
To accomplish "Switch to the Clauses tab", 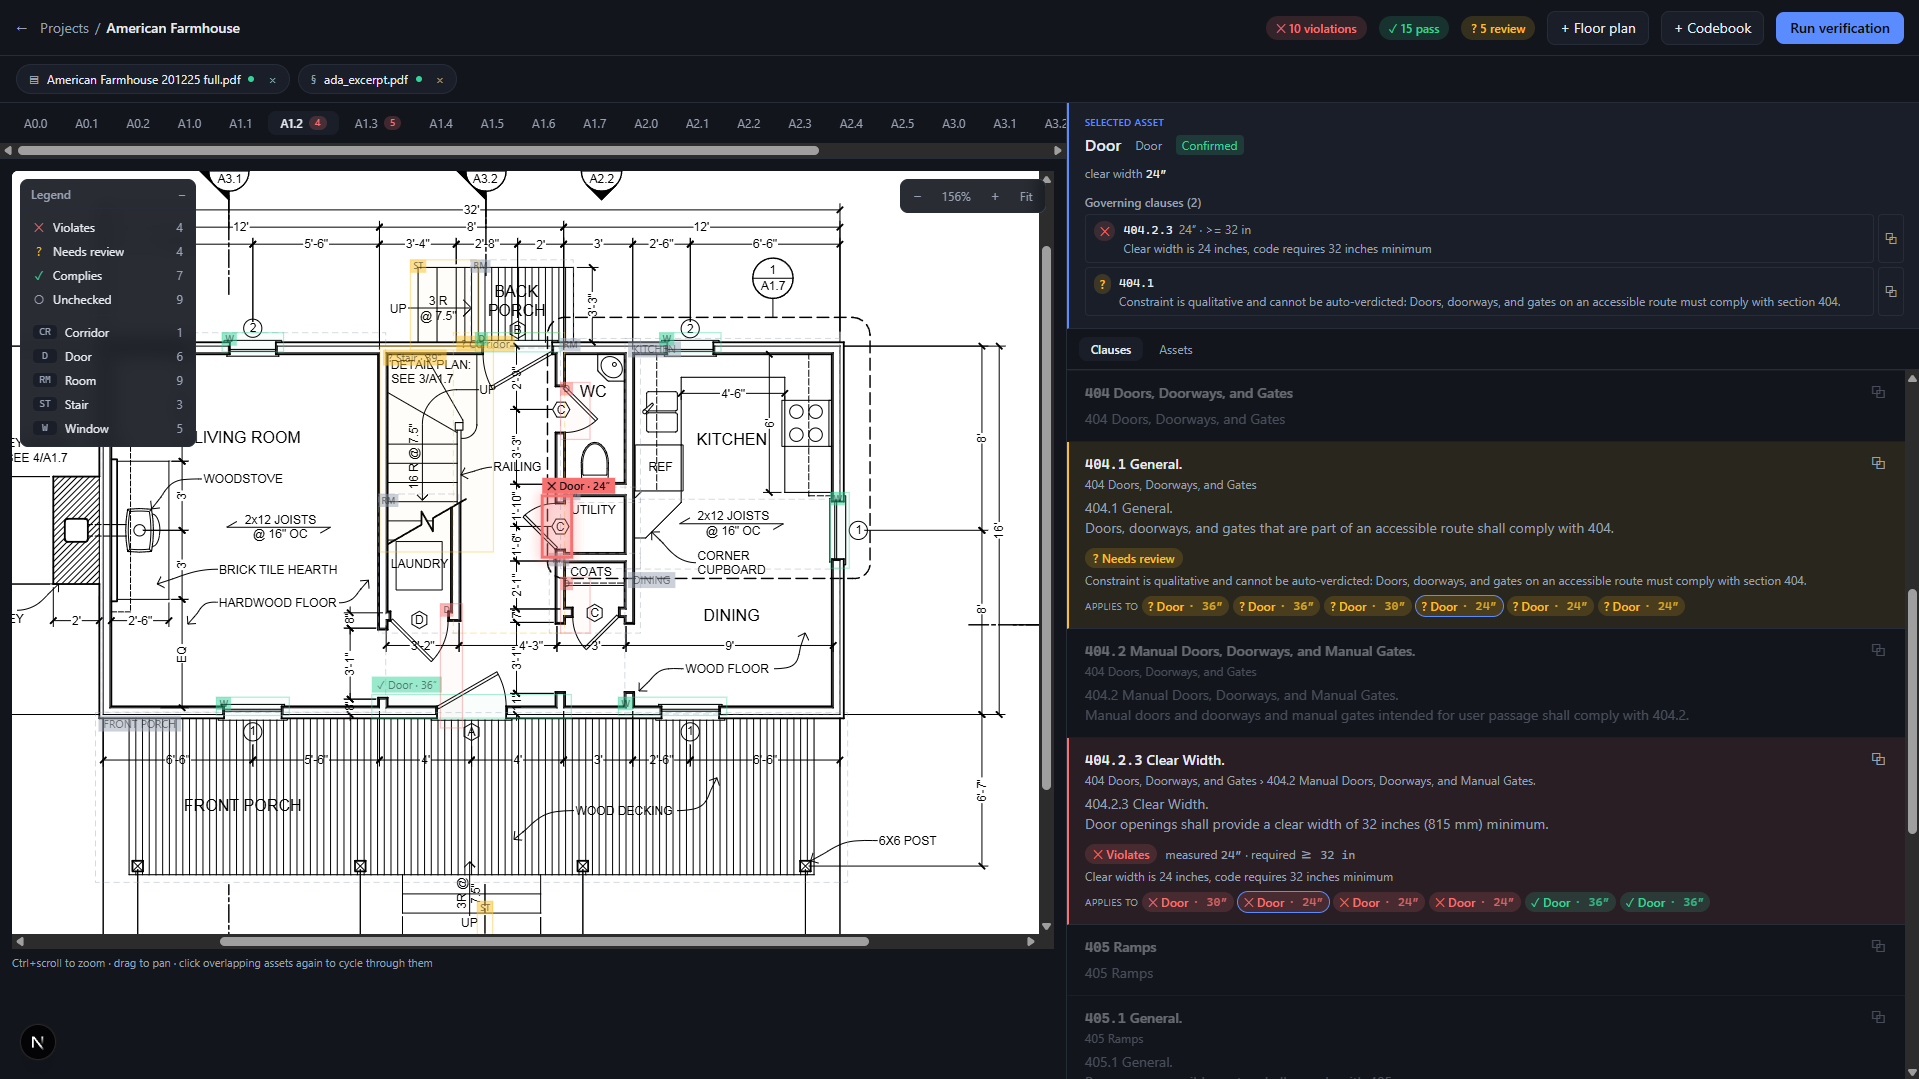I will [1110, 350].
